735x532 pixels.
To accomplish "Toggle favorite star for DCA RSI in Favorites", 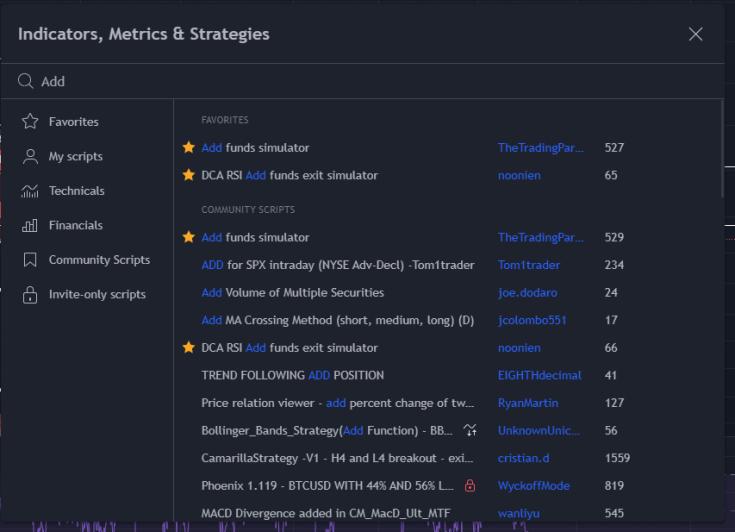I will [x=189, y=175].
